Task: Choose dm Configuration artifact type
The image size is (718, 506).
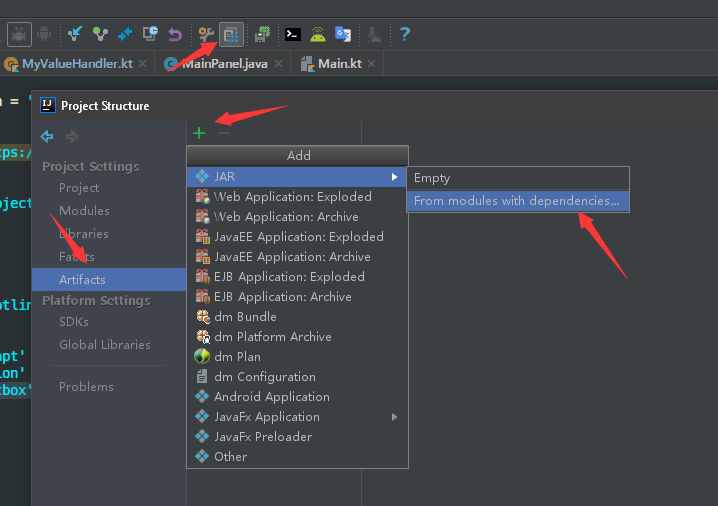Action: pos(297,376)
